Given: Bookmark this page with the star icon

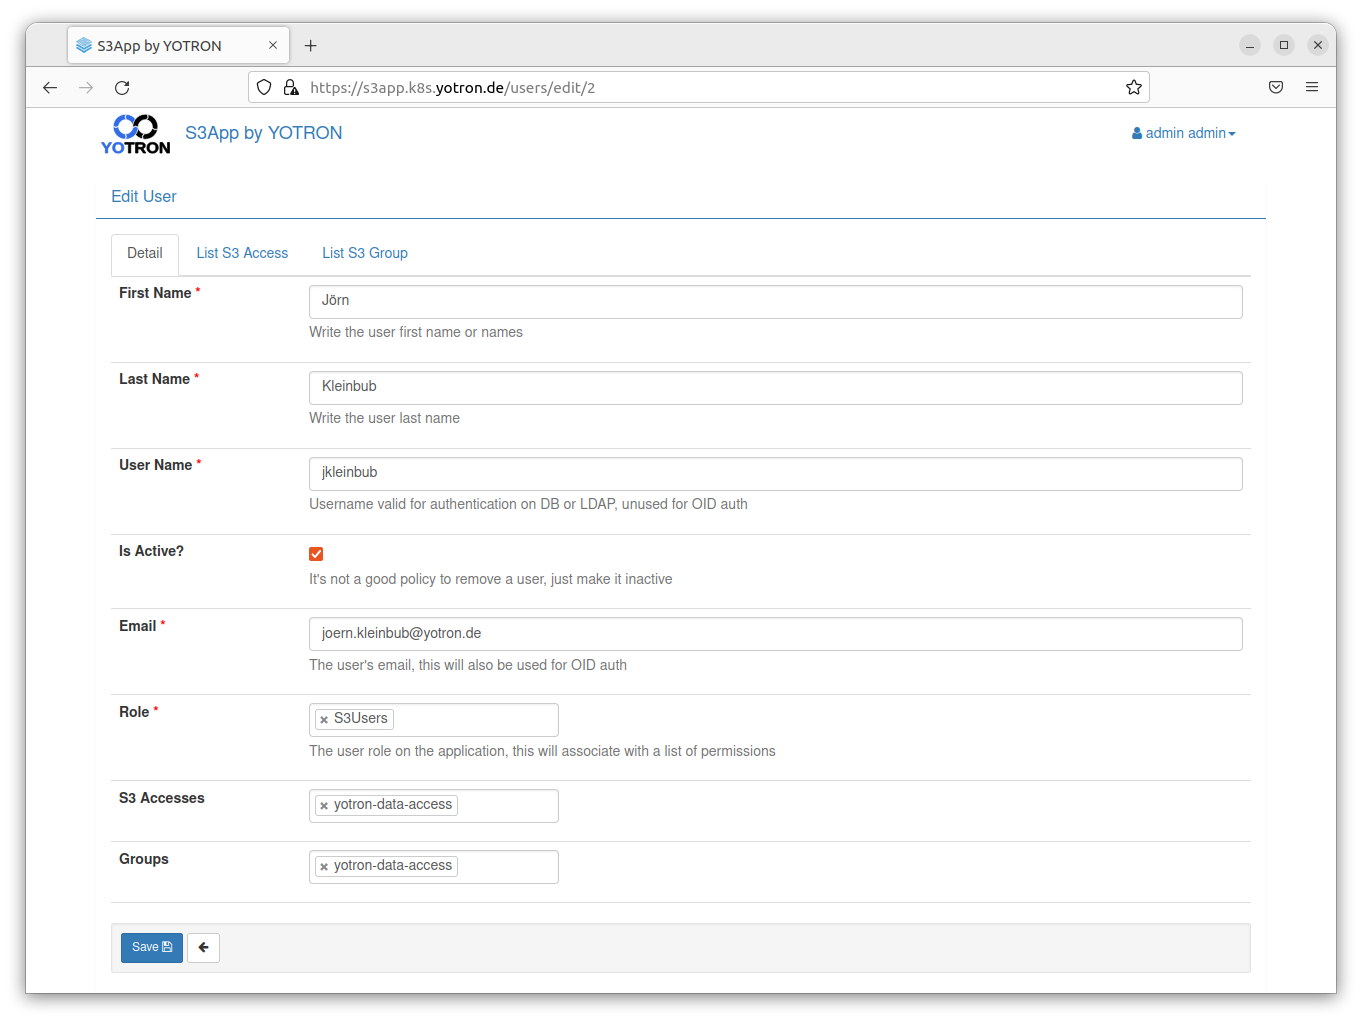Looking at the screenshot, I should click(1133, 88).
